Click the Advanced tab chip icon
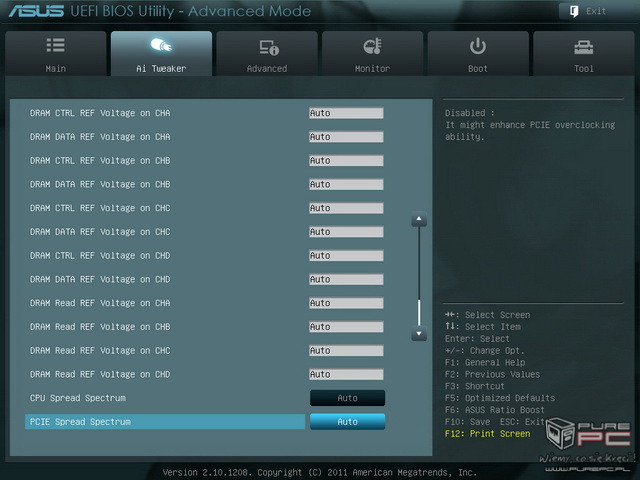Viewport: 640px width, 480px height. pos(267,47)
